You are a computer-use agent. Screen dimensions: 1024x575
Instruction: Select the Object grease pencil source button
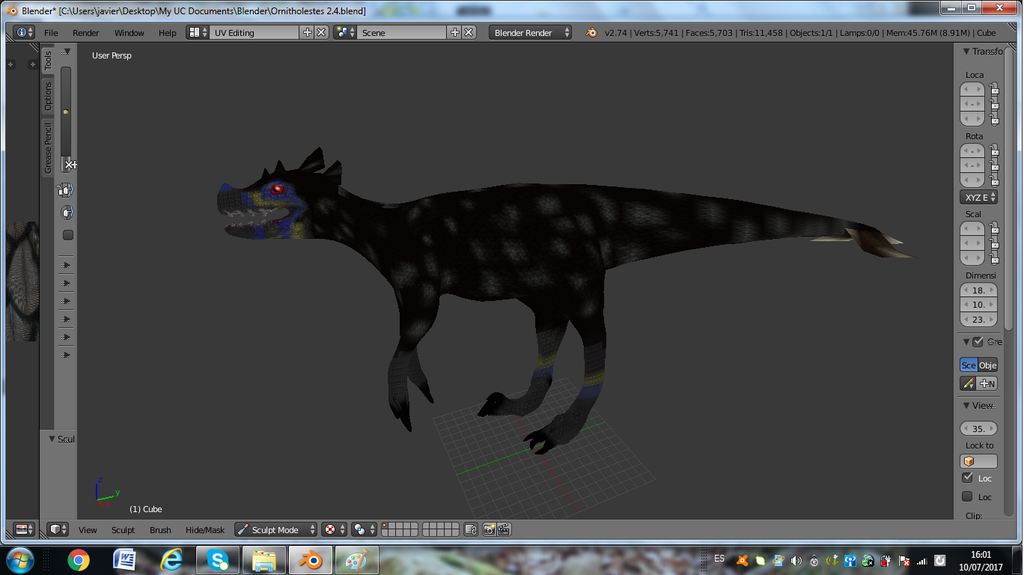pyautogui.click(x=988, y=365)
